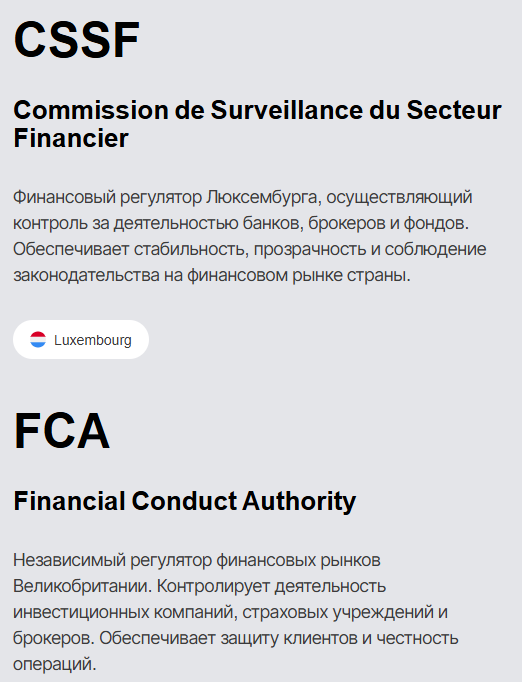522x682 pixels.
Task: Click the line starting Обеспечивает стабильность
Action: (x=250, y=249)
